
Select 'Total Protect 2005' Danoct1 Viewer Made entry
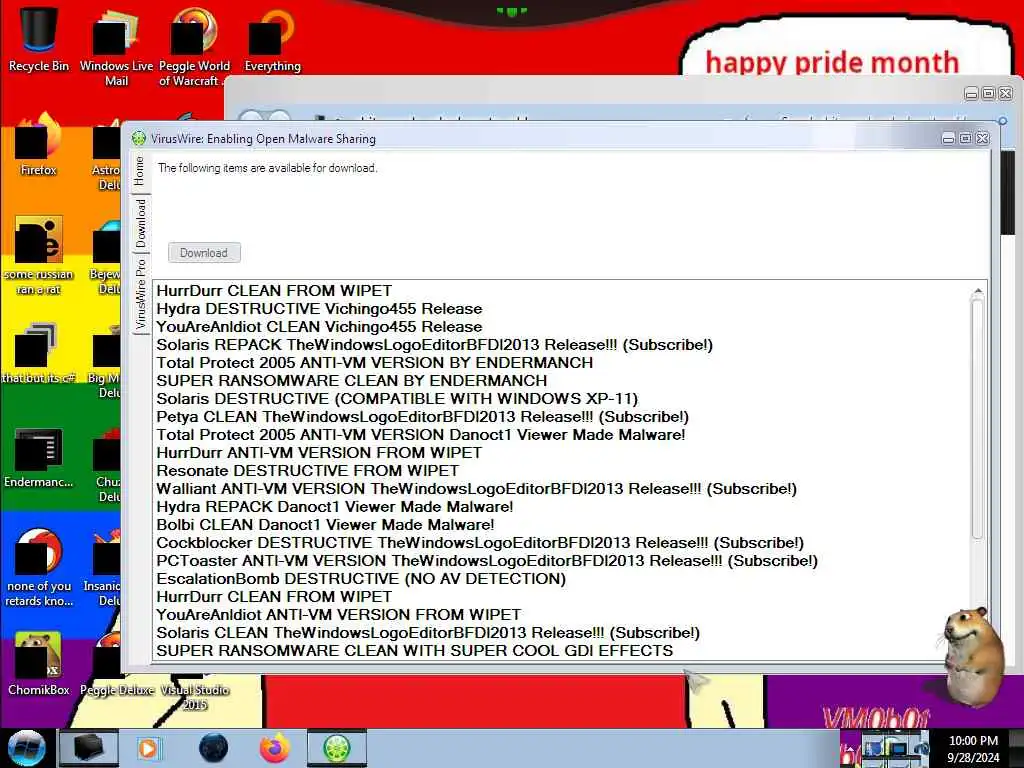(421, 435)
